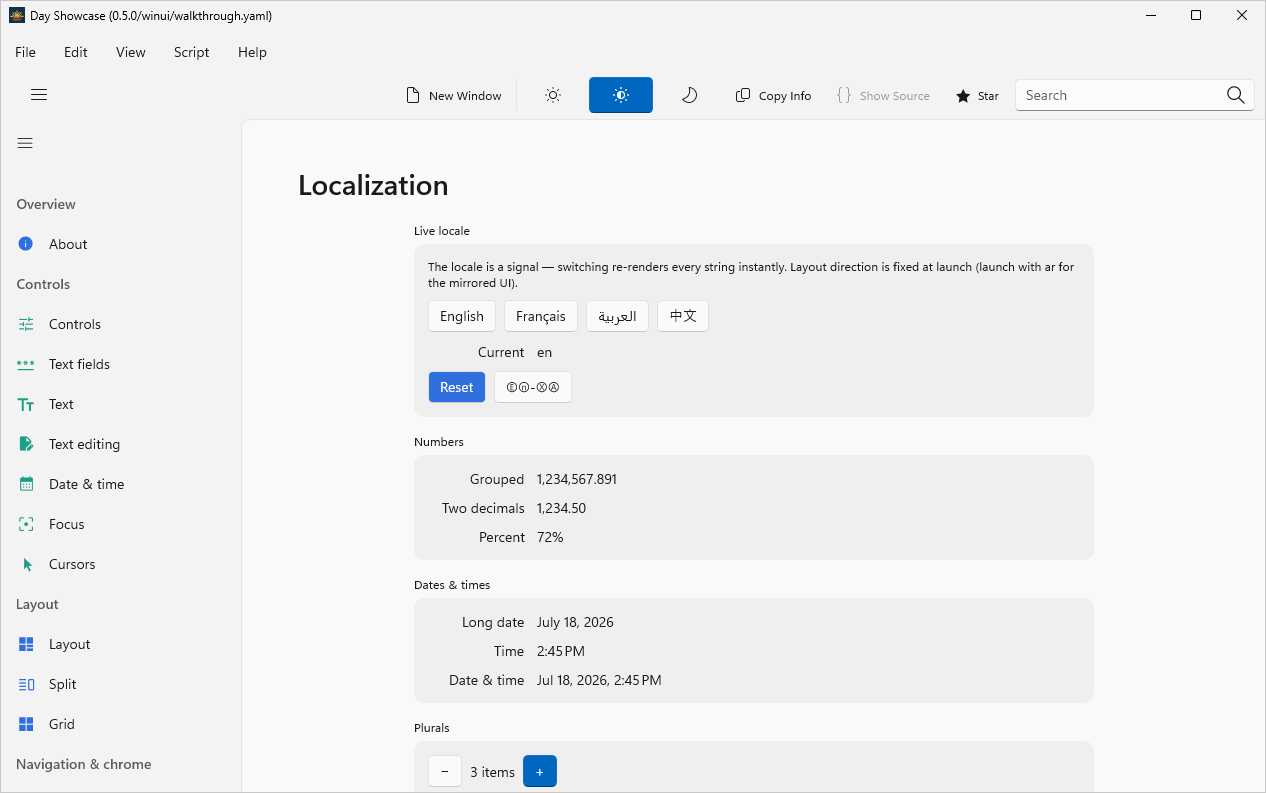Click the Day Showcase app icon in the title bar
This screenshot has width=1266, height=793.
point(16,15)
